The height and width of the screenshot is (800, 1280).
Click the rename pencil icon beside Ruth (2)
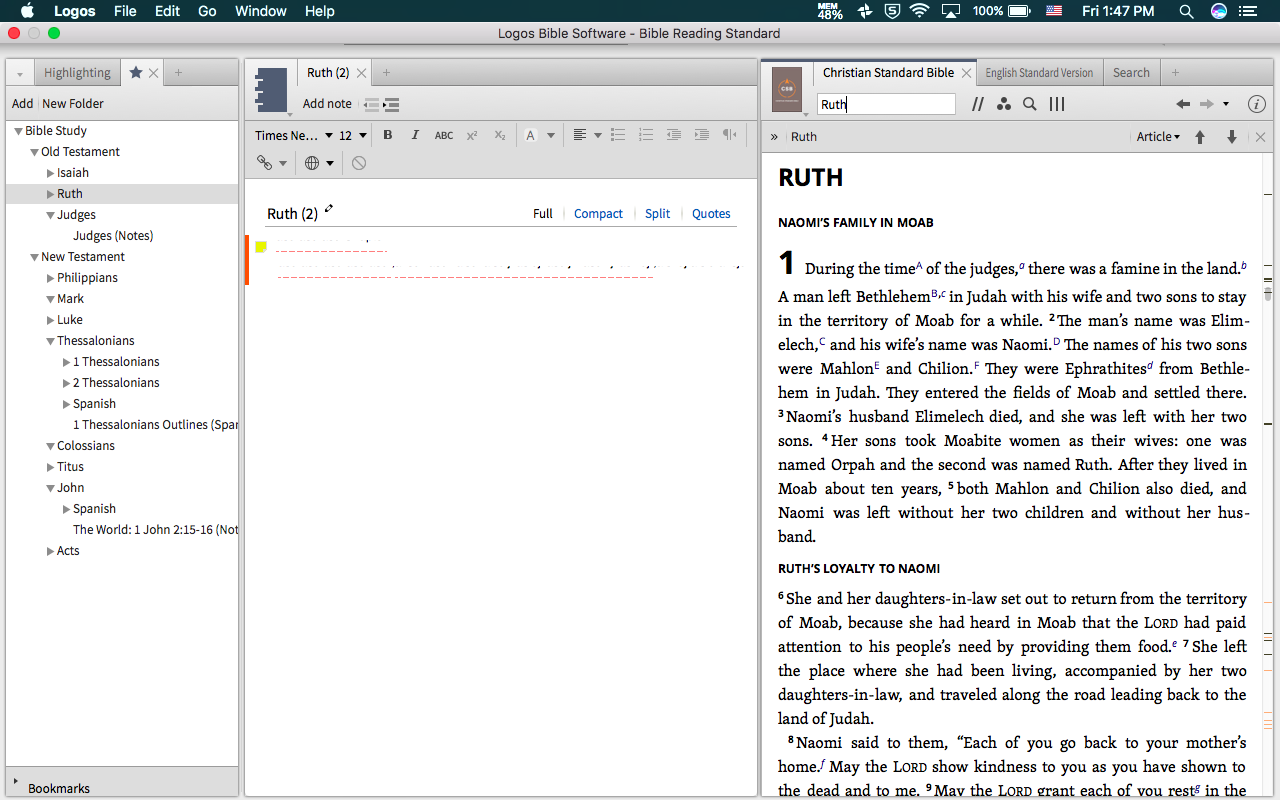[x=329, y=209]
